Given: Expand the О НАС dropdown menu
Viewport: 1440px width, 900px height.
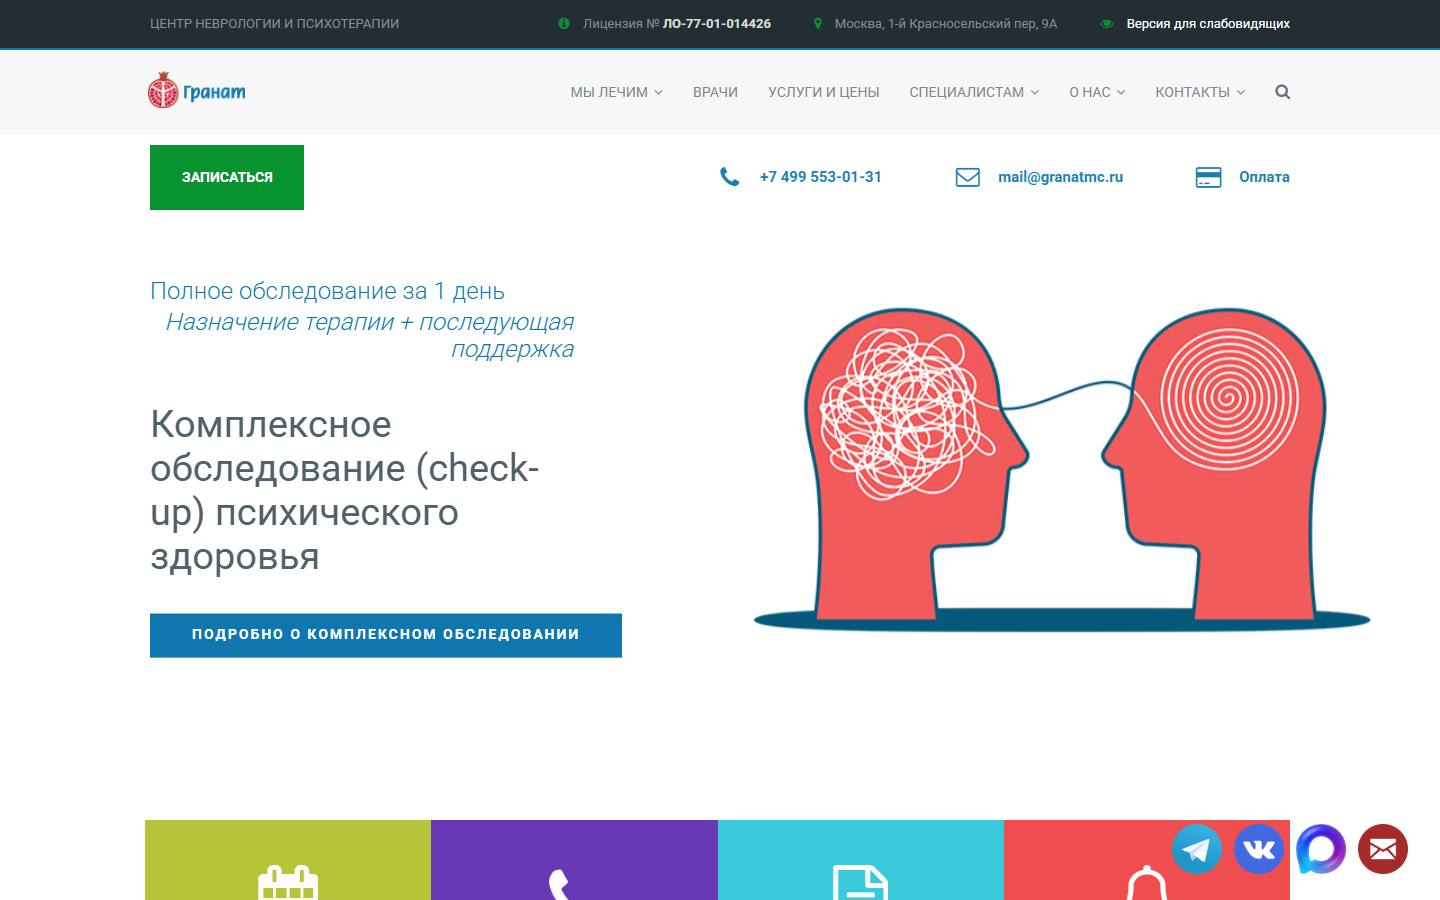Looking at the screenshot, I should pyautogui.click(x=1097, y=92).
